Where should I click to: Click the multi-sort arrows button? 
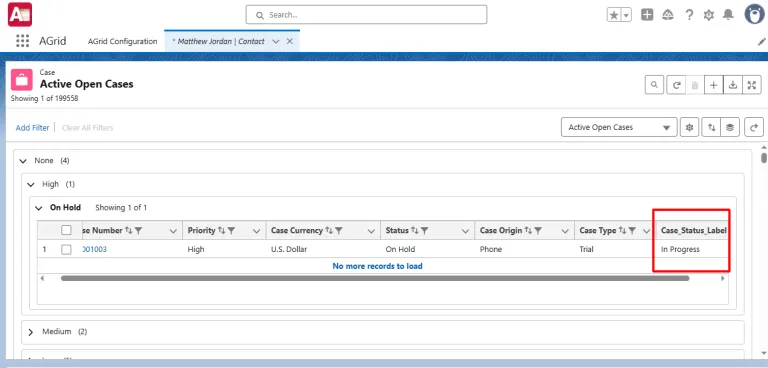(x=711, y=127)
